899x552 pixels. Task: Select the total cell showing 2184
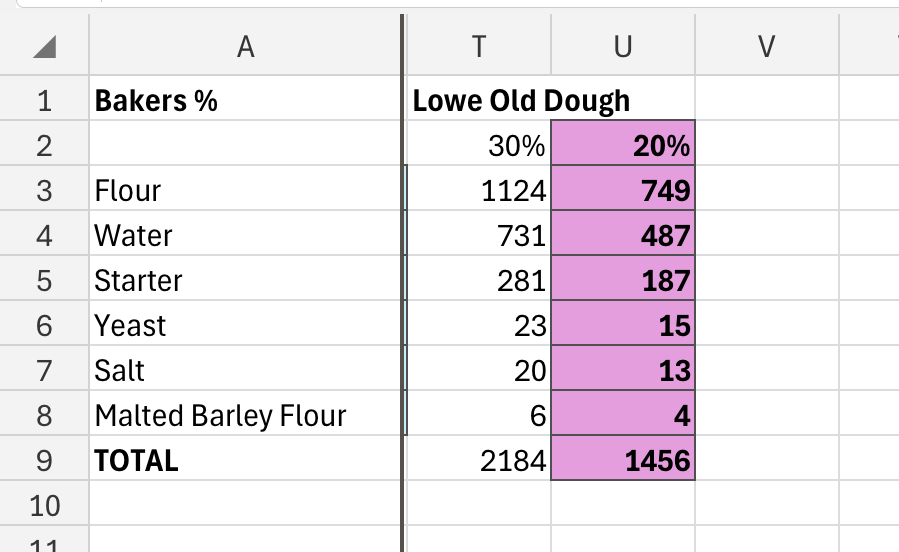click(479, 460)
